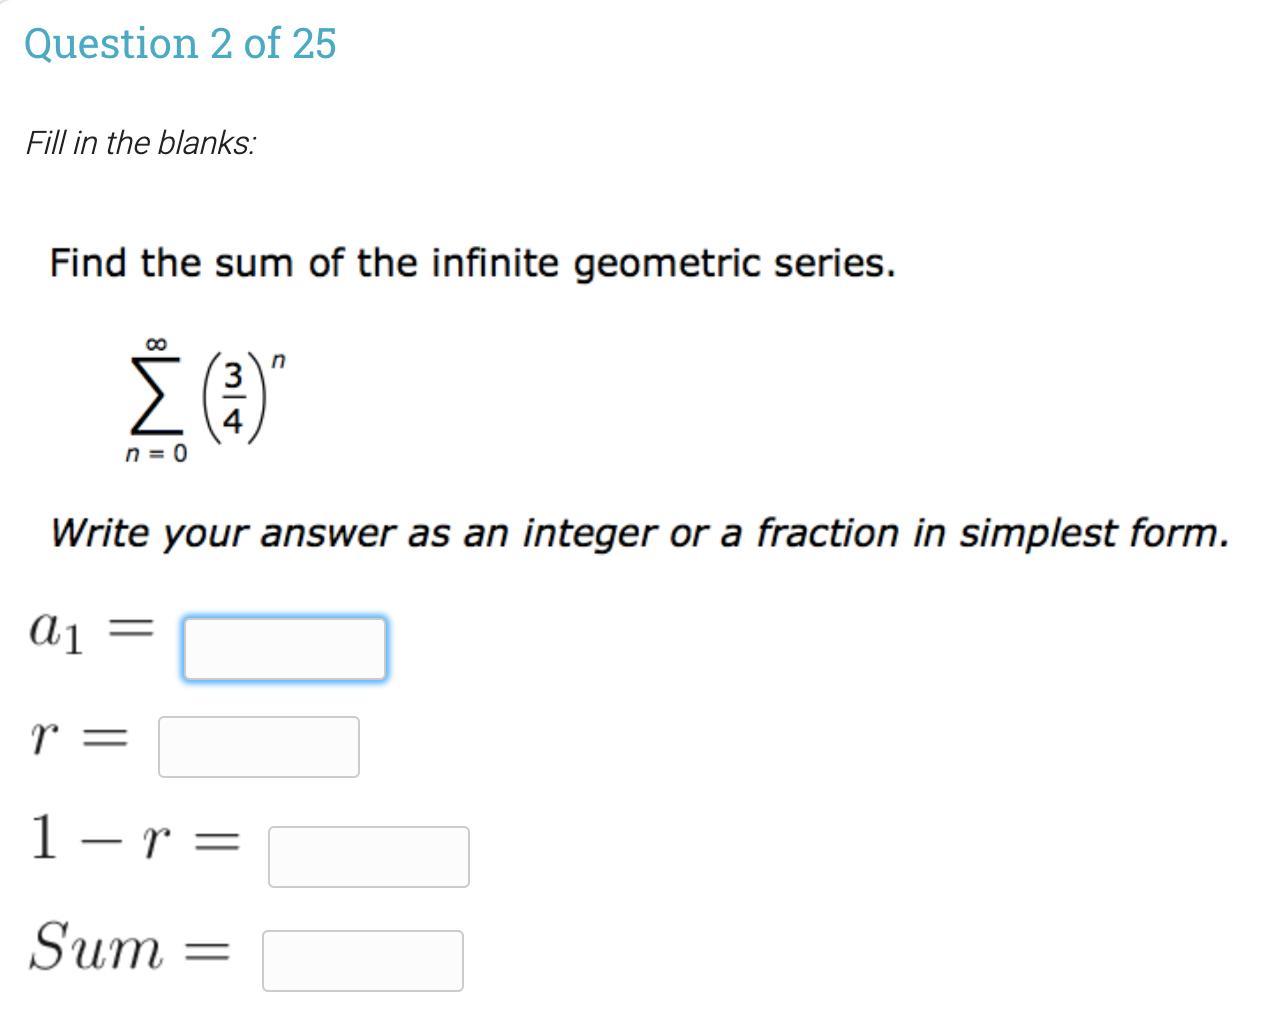Click the 'Write your answer' instruction text
Screen dimensions: 1280x1024
coord(640,533)
